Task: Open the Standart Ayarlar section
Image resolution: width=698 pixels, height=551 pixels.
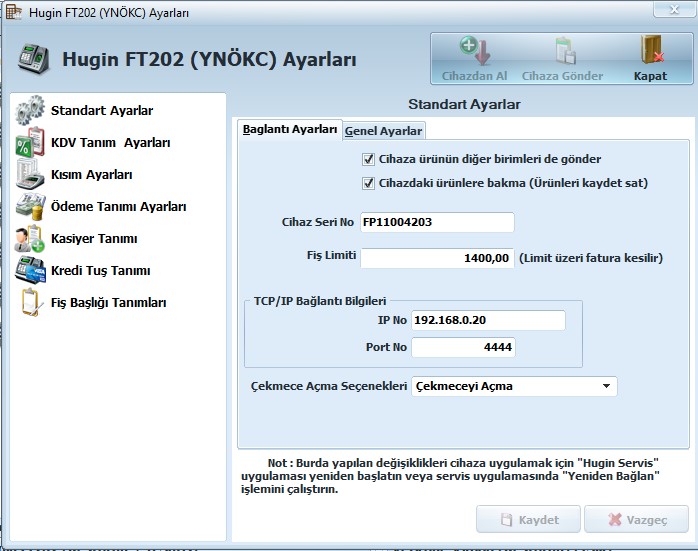Action: pos(102,110)
